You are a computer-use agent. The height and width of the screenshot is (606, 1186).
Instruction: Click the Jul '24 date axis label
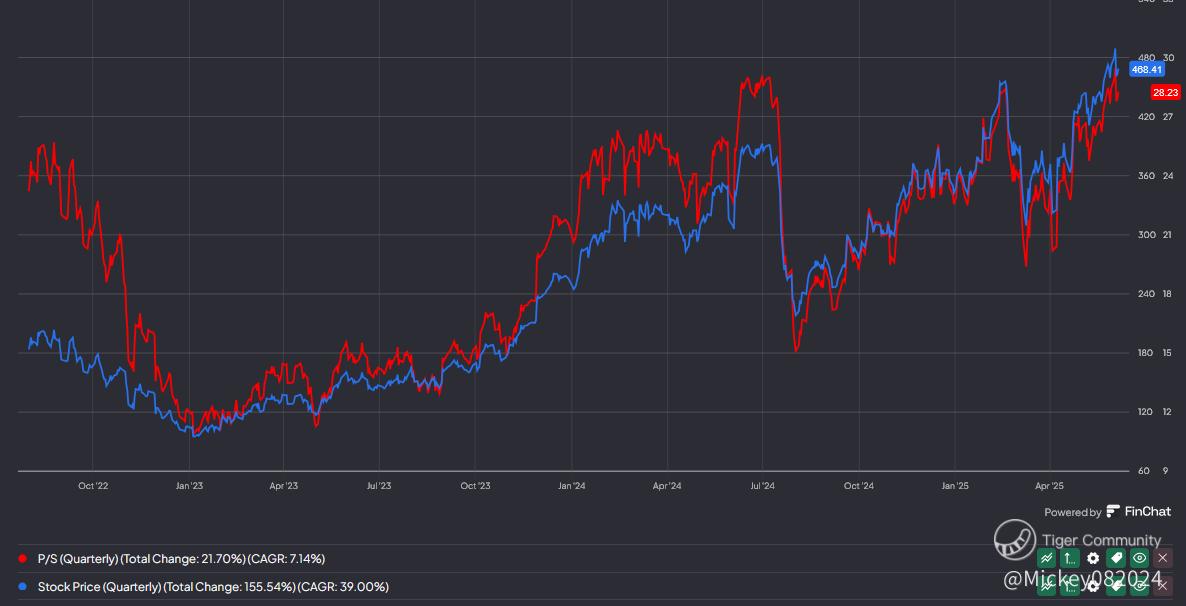(762, 486)
